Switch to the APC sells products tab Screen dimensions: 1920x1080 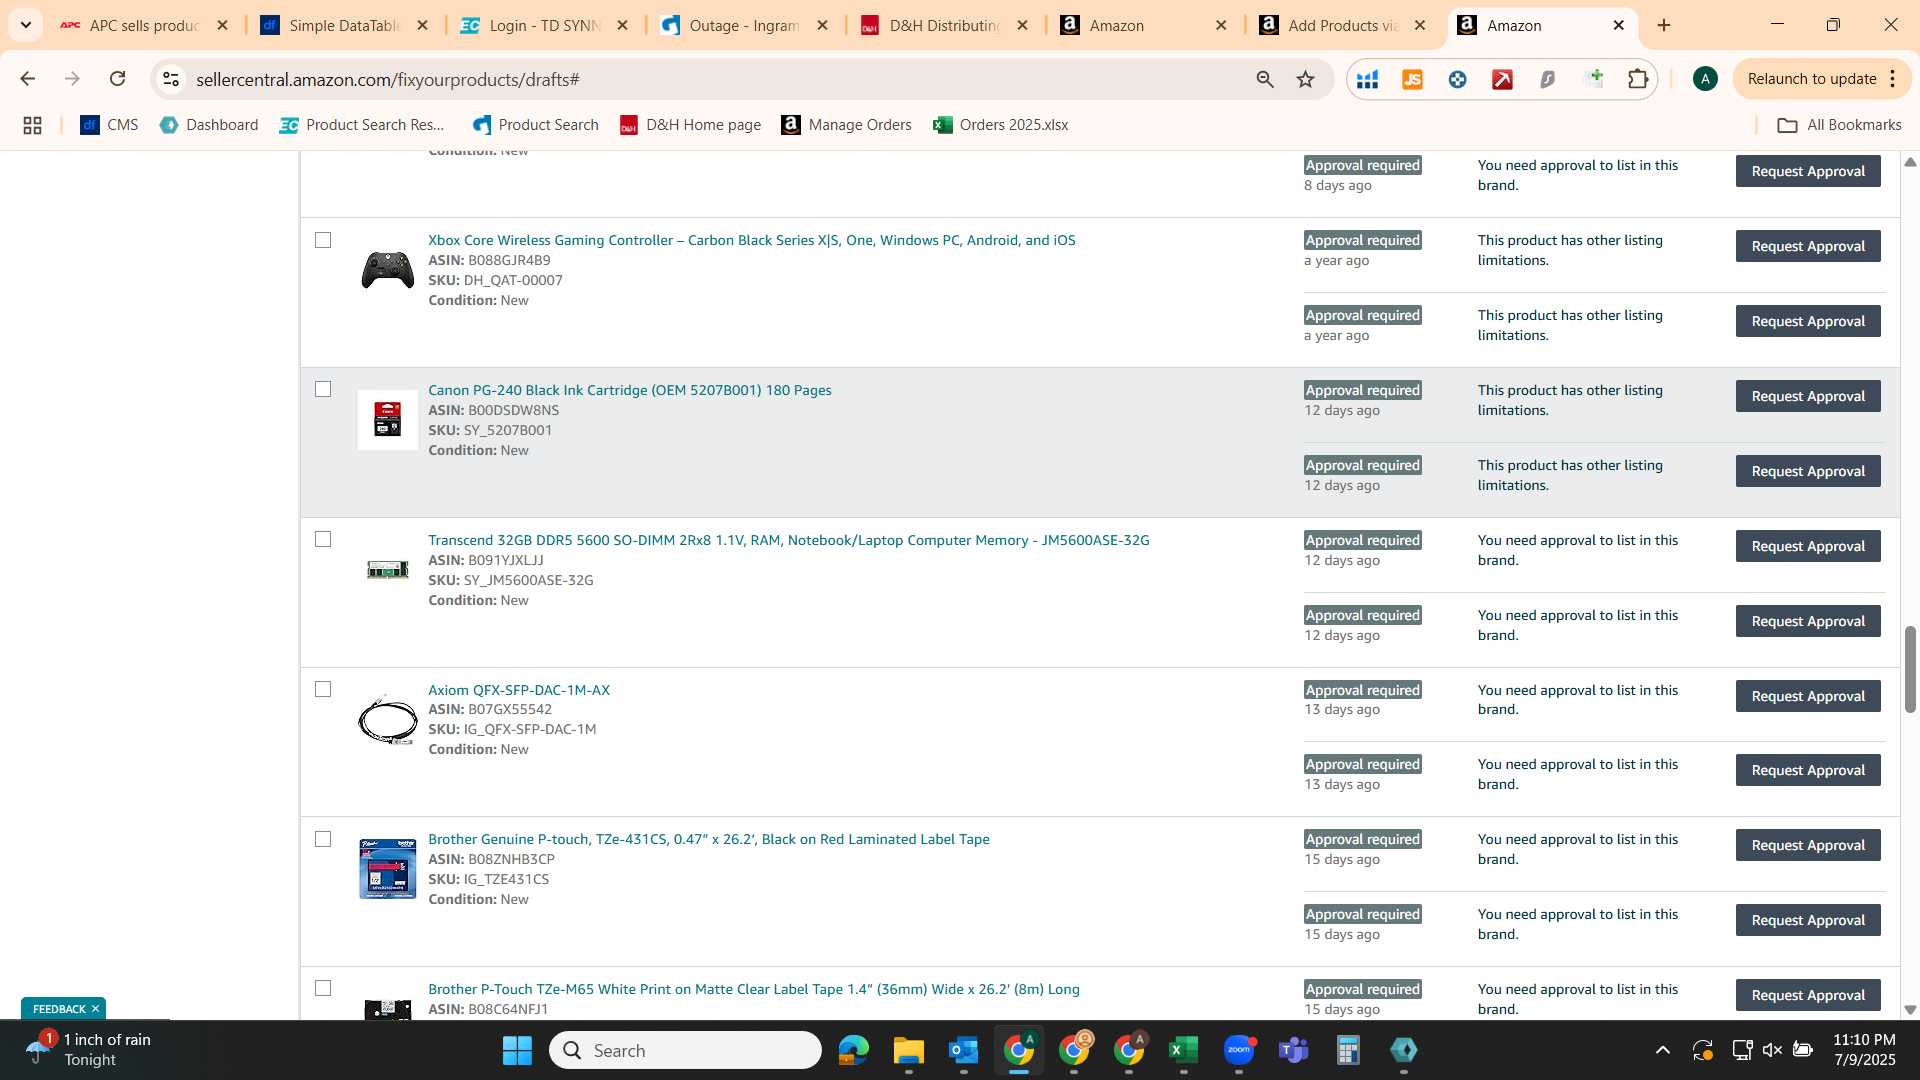point(145,25)
